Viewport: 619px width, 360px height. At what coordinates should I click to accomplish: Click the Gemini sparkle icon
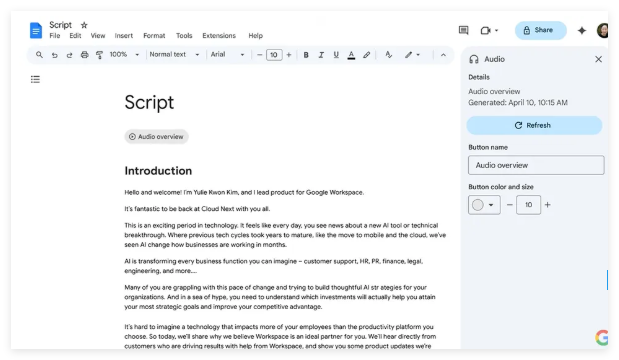581,30
